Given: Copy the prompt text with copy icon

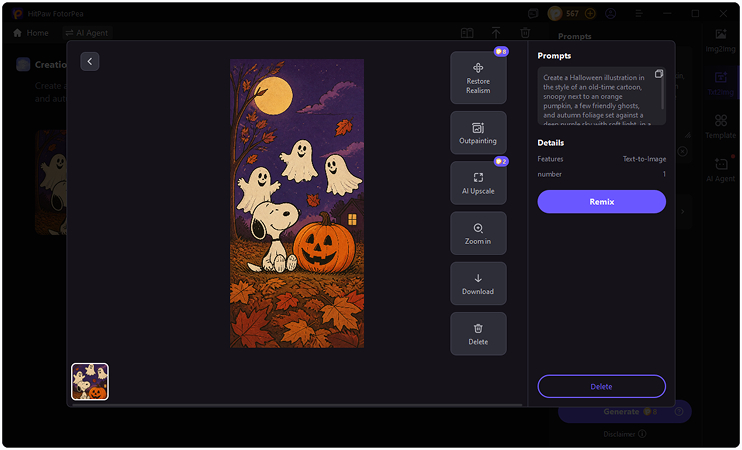Looking at the screenshot, I should (x=658, y=74).
